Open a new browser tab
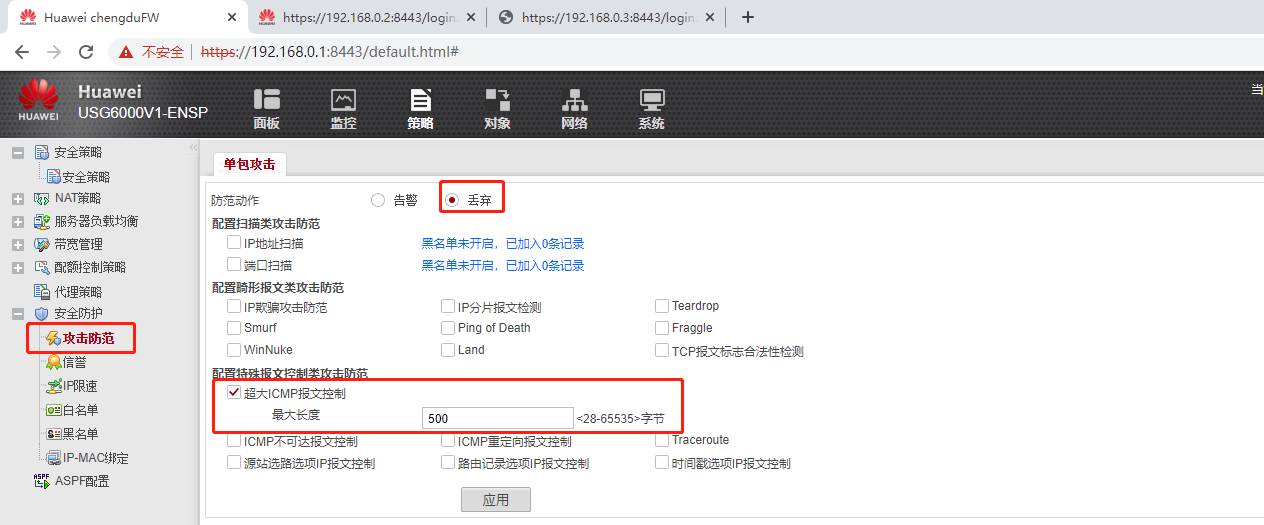The image size is (1264, 525). pyautogui.click(x=747, y=17)
